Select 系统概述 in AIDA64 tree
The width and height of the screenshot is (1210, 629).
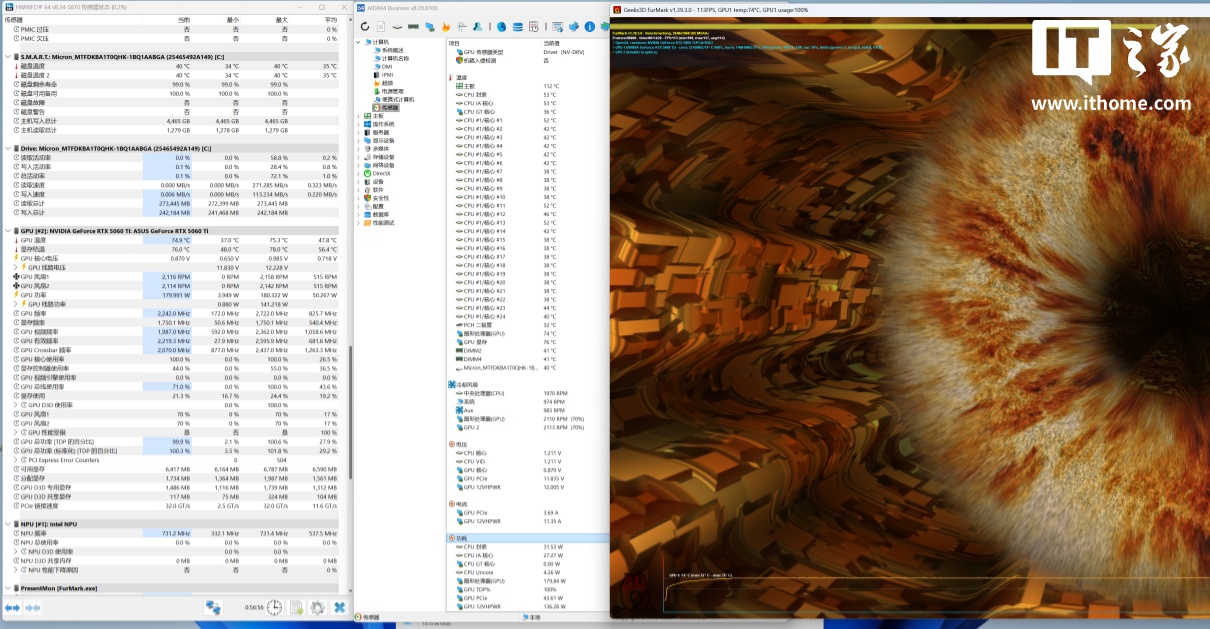click(392, 50)
